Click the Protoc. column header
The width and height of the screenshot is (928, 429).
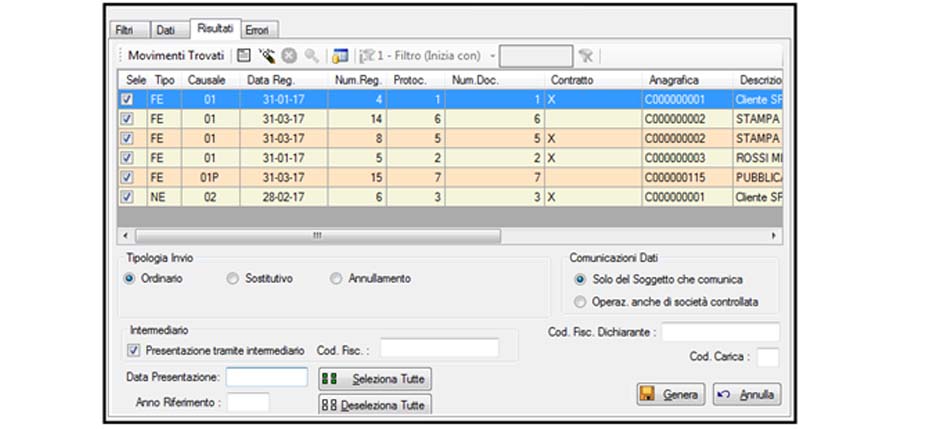(416, 80)
